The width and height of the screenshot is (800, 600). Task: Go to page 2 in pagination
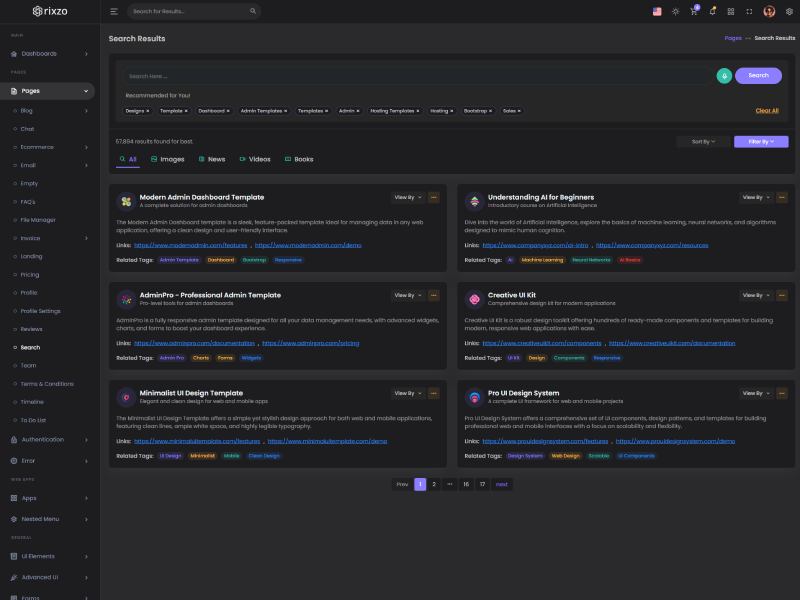(x=434, y=484)
